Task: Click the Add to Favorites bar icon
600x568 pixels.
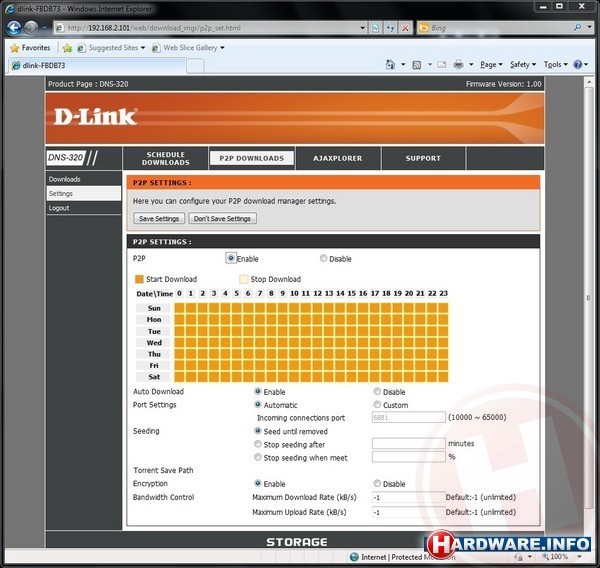Action: point(67,48)
